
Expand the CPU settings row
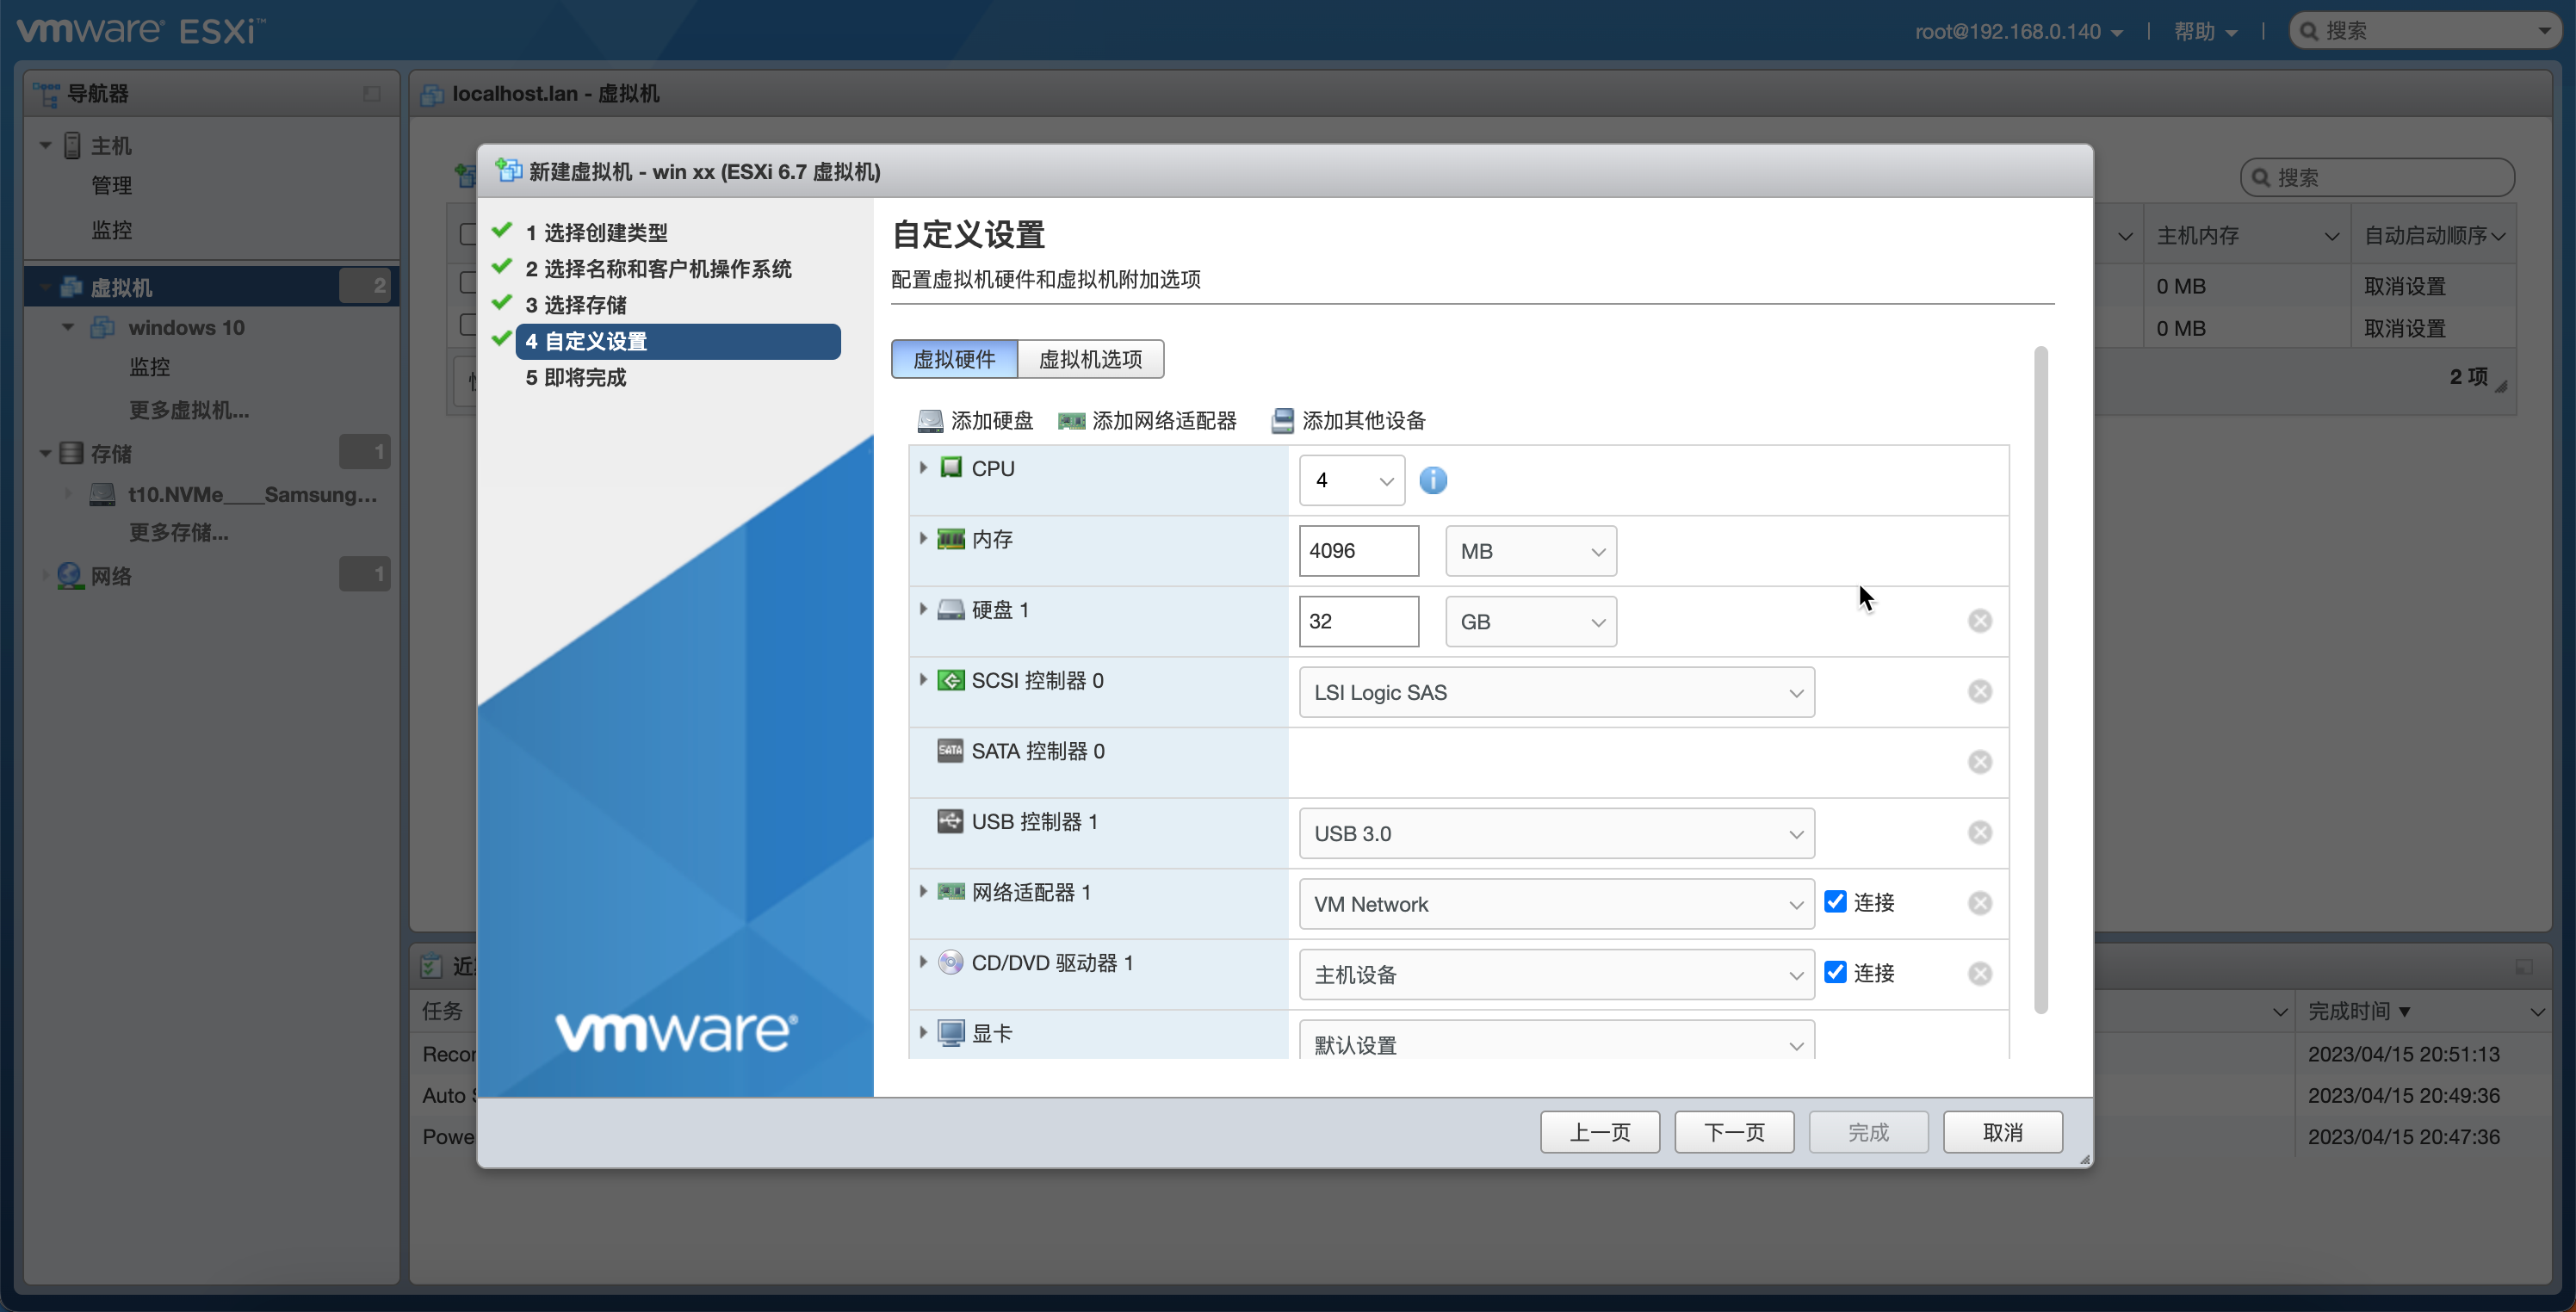click(x=923, y=467)
